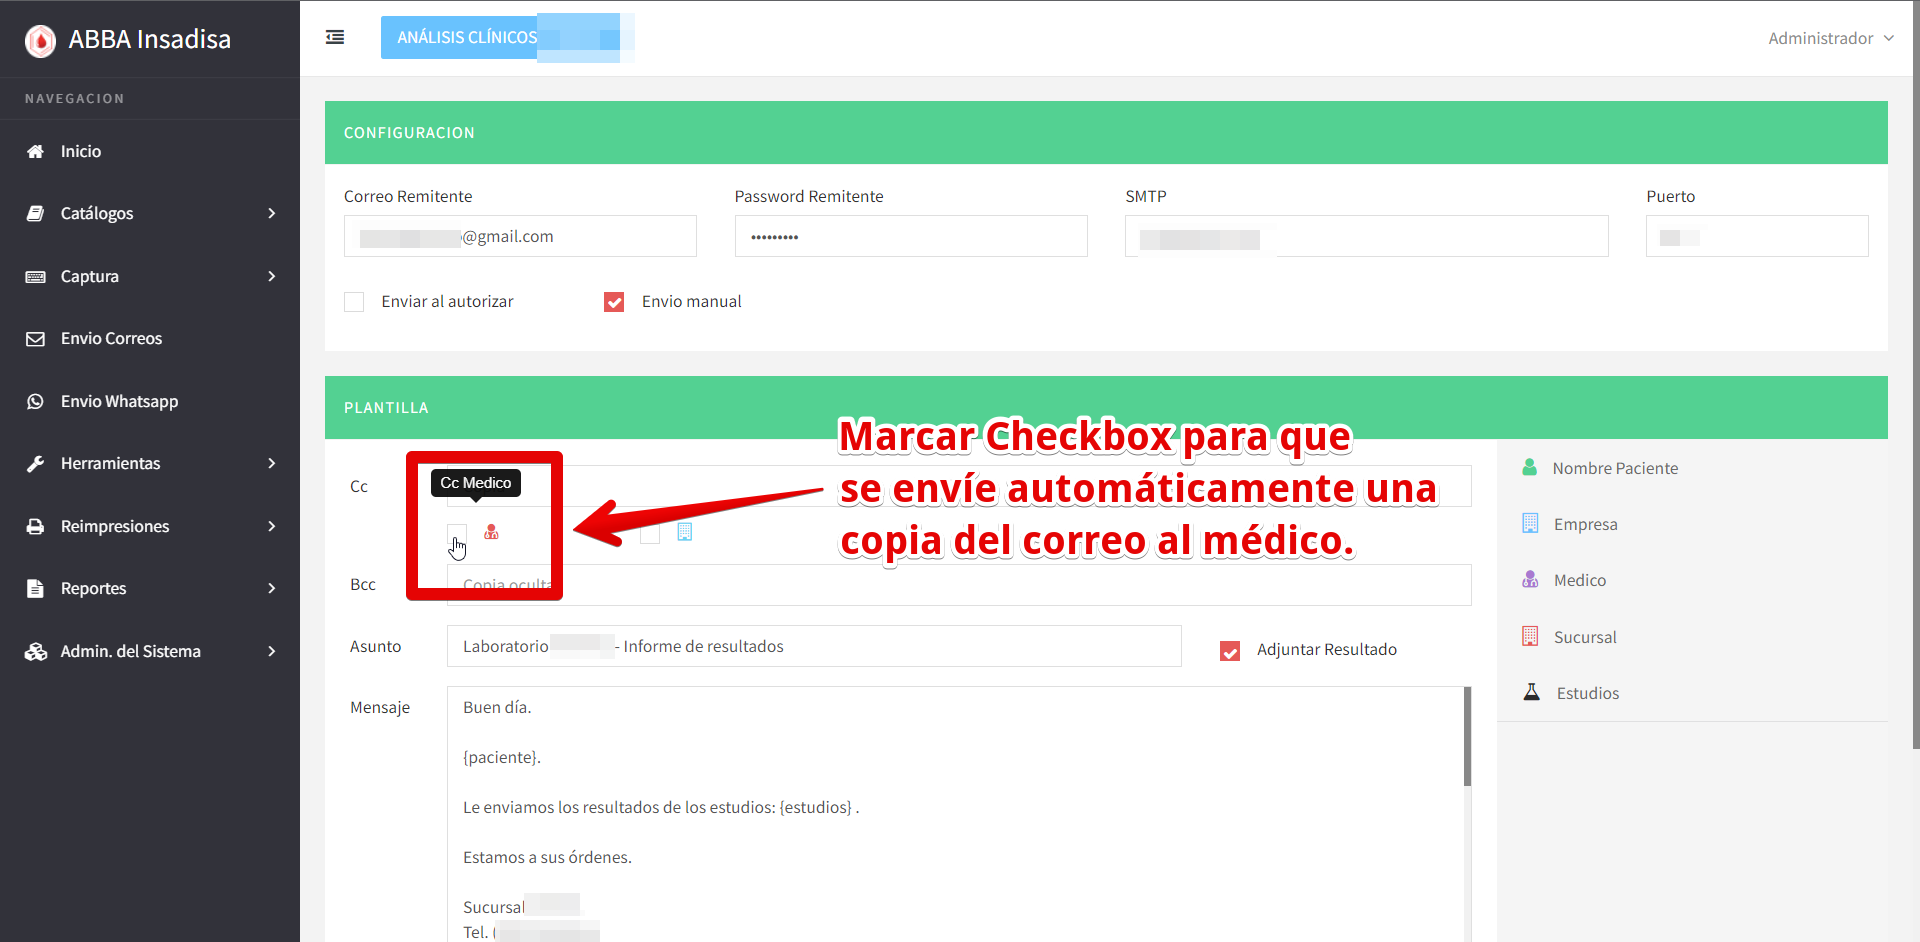1920x942 pixels.
Task: Expand the Reportes submenu chevron
Action: pyautogui.click(x=272, y=589)
